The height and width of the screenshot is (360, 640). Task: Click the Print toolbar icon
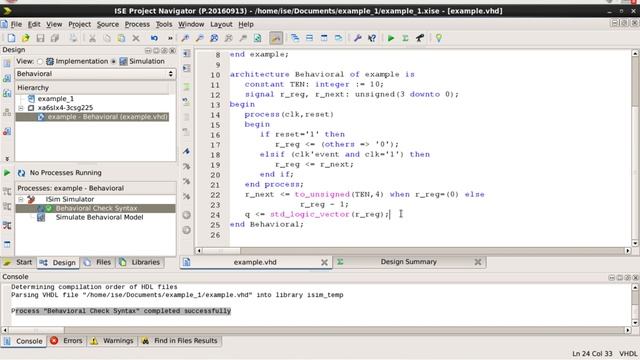click(73, 38)
